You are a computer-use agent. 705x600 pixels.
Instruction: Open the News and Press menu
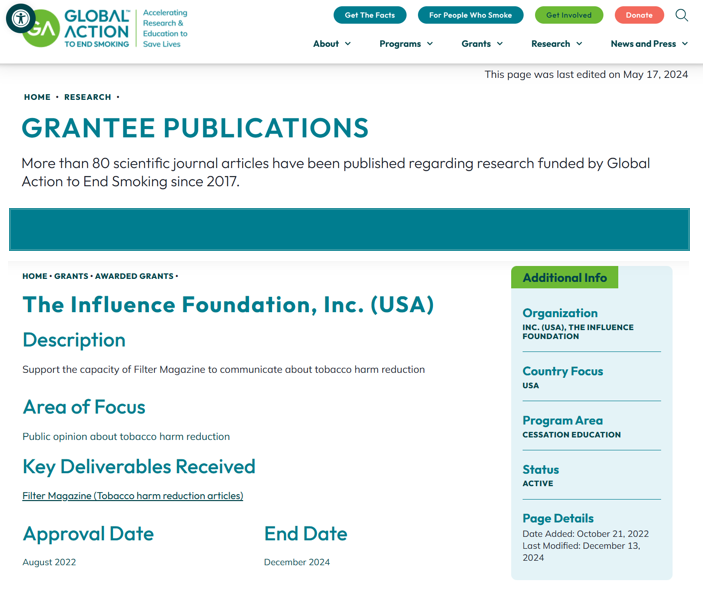(649, 44)
